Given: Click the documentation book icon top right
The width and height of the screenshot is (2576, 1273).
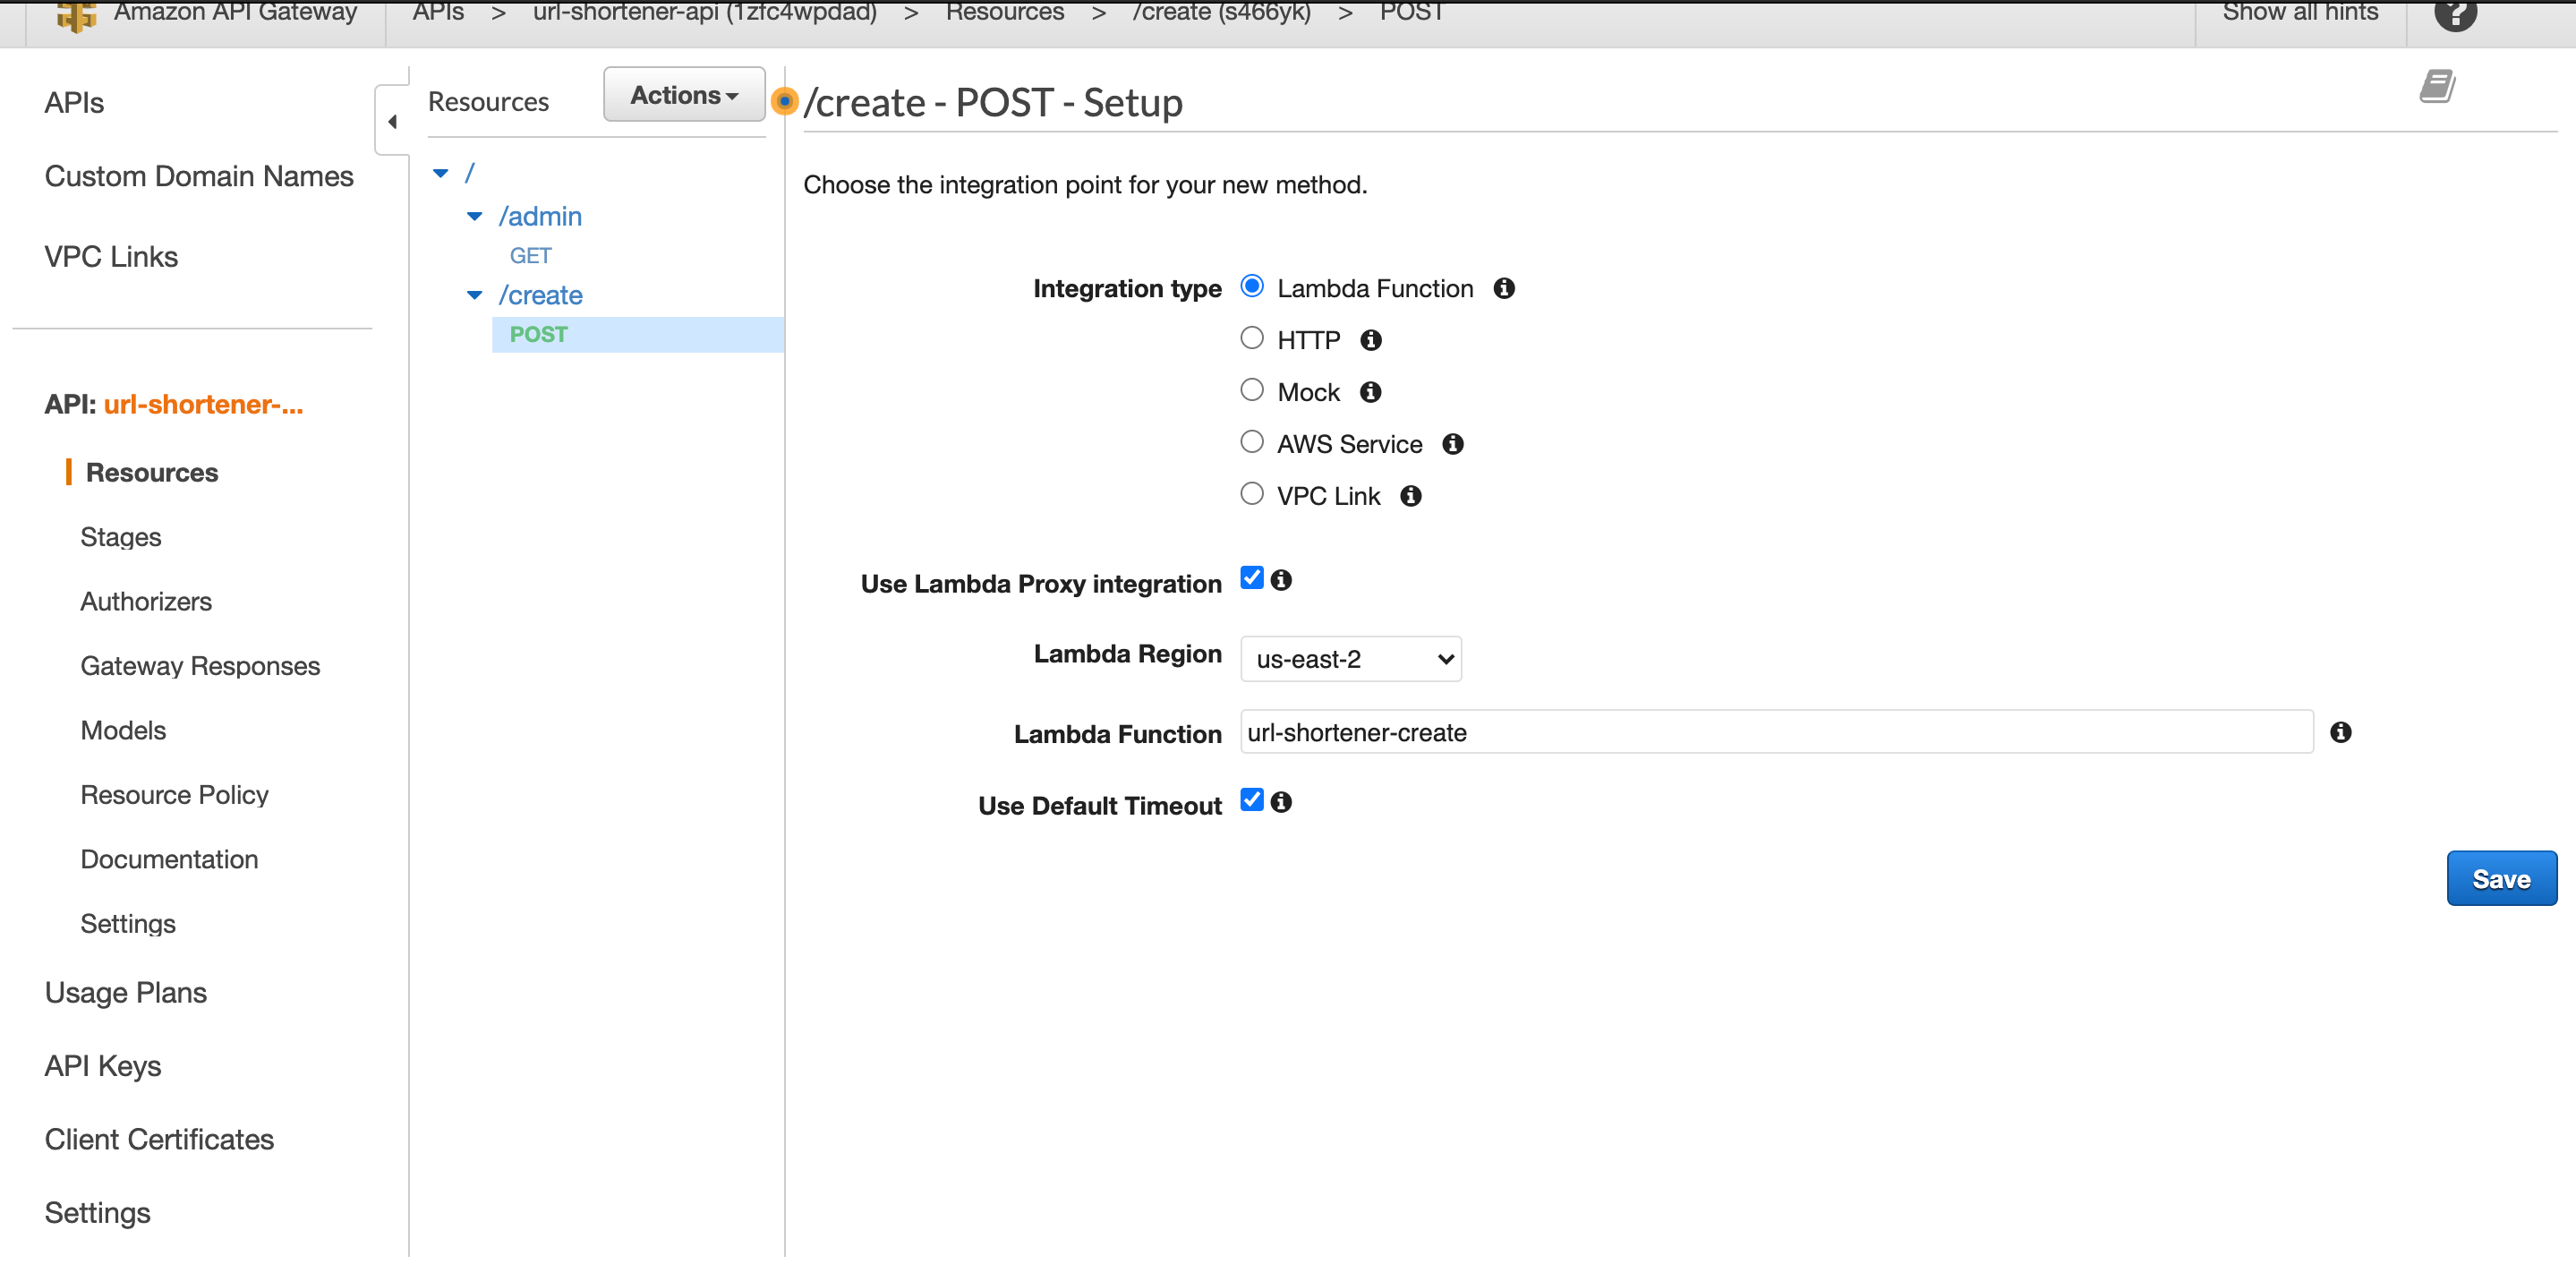Looking at the screenshot, I should pyautogui.click(x=2438, y=86).
